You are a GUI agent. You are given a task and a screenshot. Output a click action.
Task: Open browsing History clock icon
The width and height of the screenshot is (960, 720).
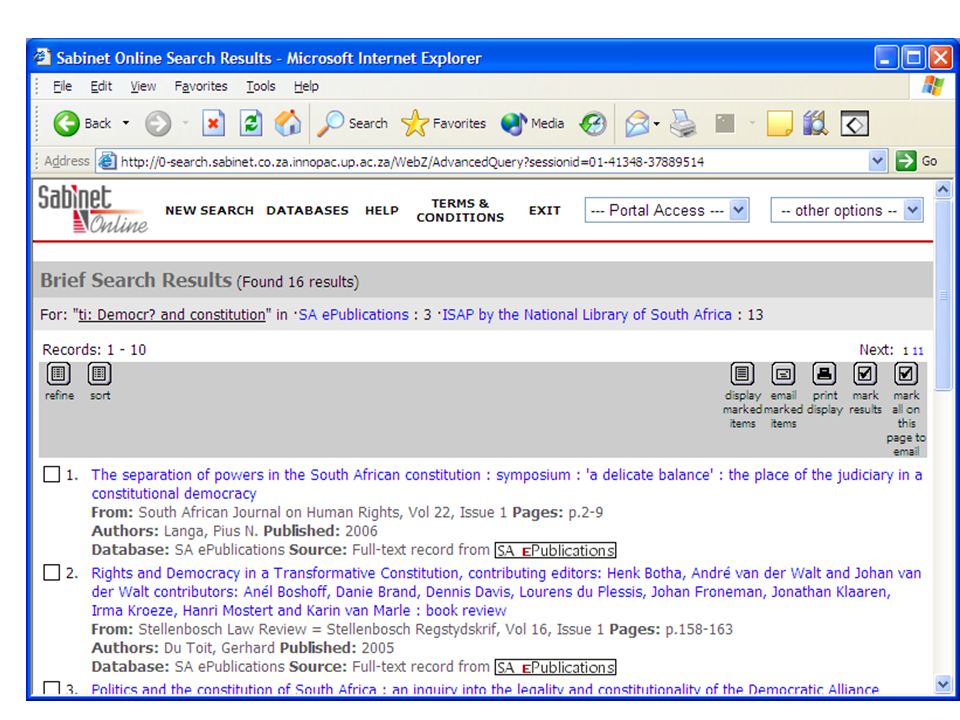pyautogui.click(x=593, y=124)
